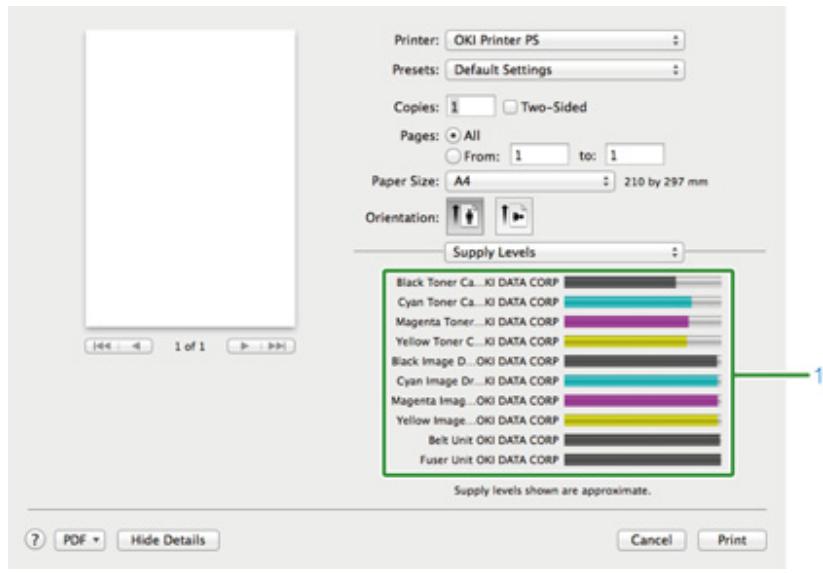The height and width of the screenshot is (573, 823).
Task: Click the Copies input field
Action: tap(470, 106)
